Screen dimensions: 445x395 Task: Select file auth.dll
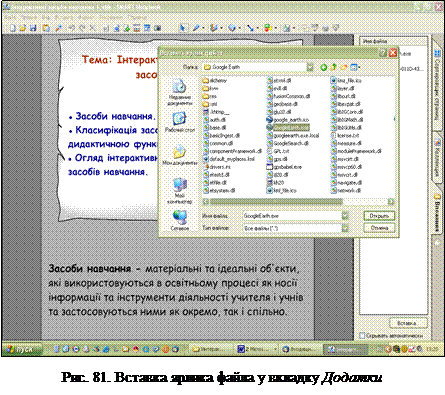(x=214, y=120)
